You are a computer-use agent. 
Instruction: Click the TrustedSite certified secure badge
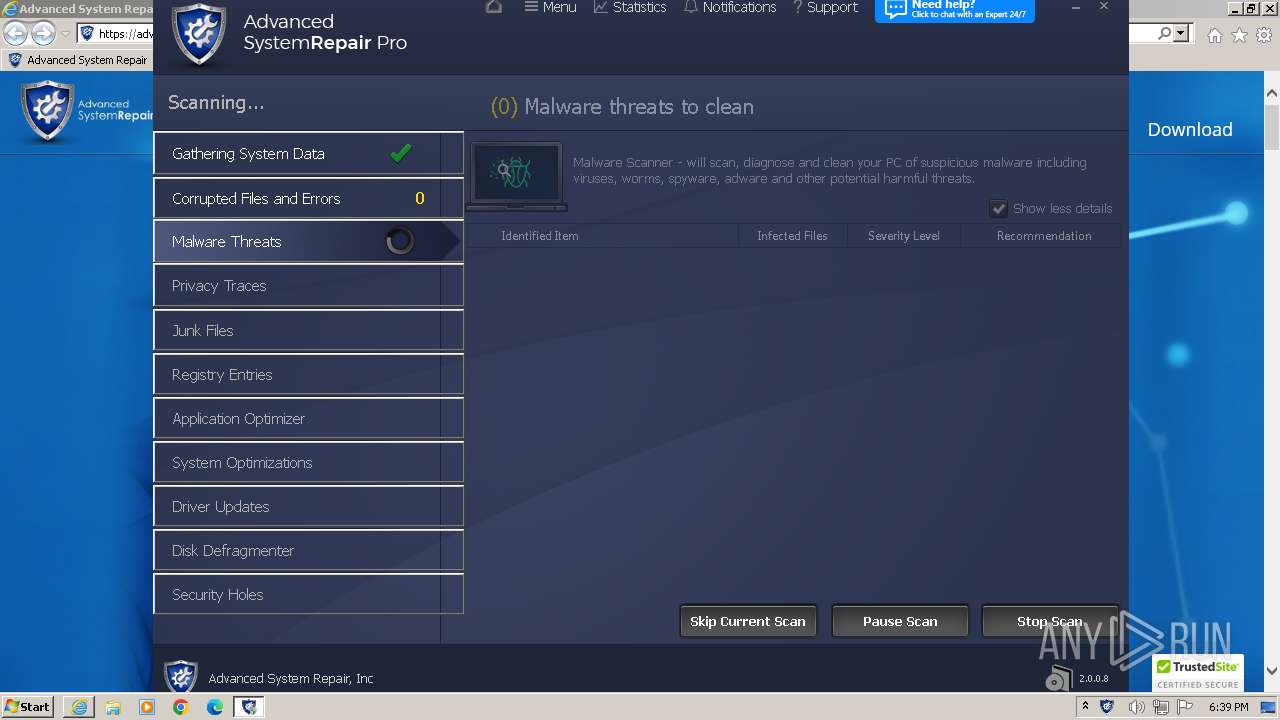pyautogui.click(x=1198, y=674)
